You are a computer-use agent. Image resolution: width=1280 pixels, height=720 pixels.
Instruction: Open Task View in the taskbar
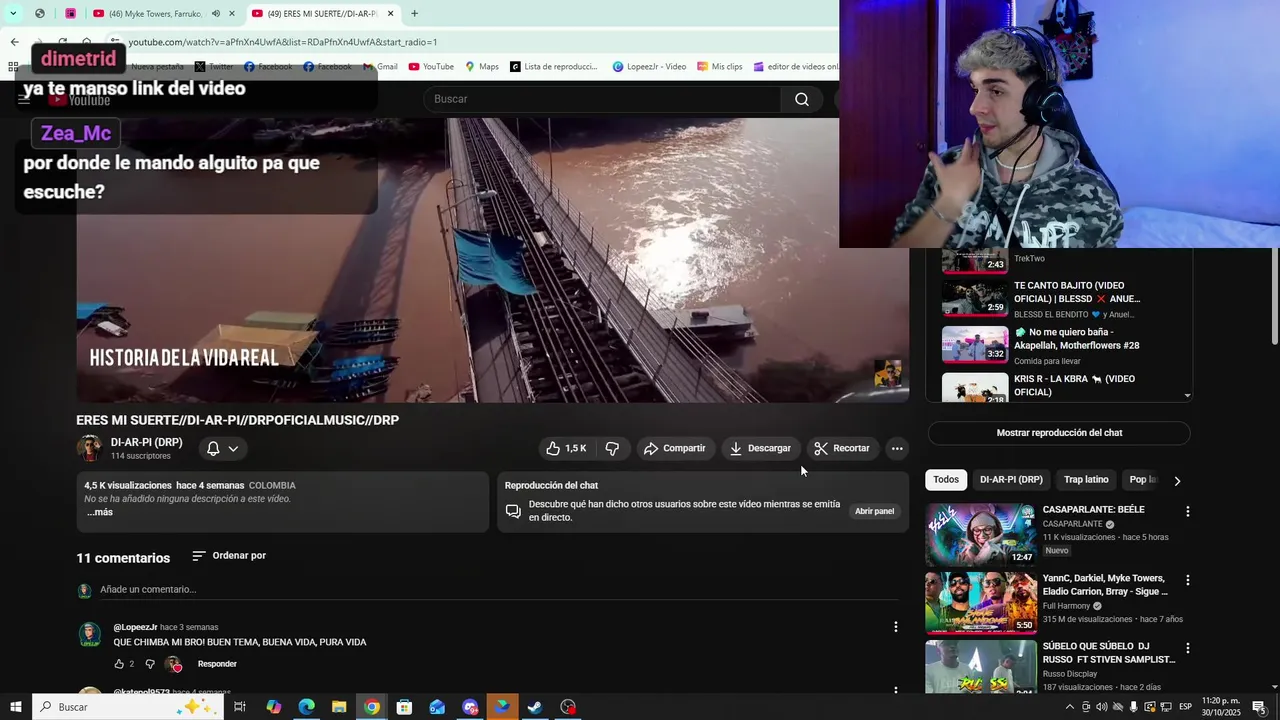click(x=240, y=707)
